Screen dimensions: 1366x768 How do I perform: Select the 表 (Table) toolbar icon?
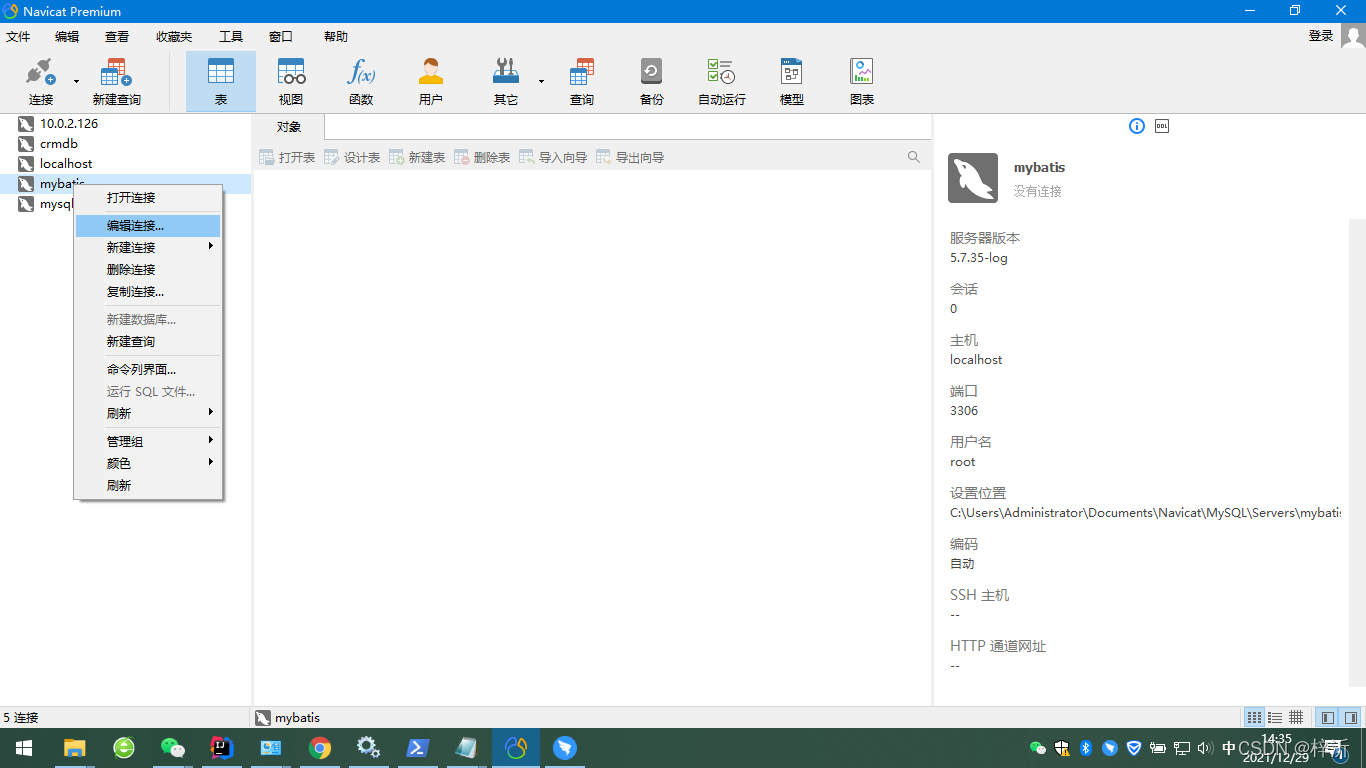221,82
